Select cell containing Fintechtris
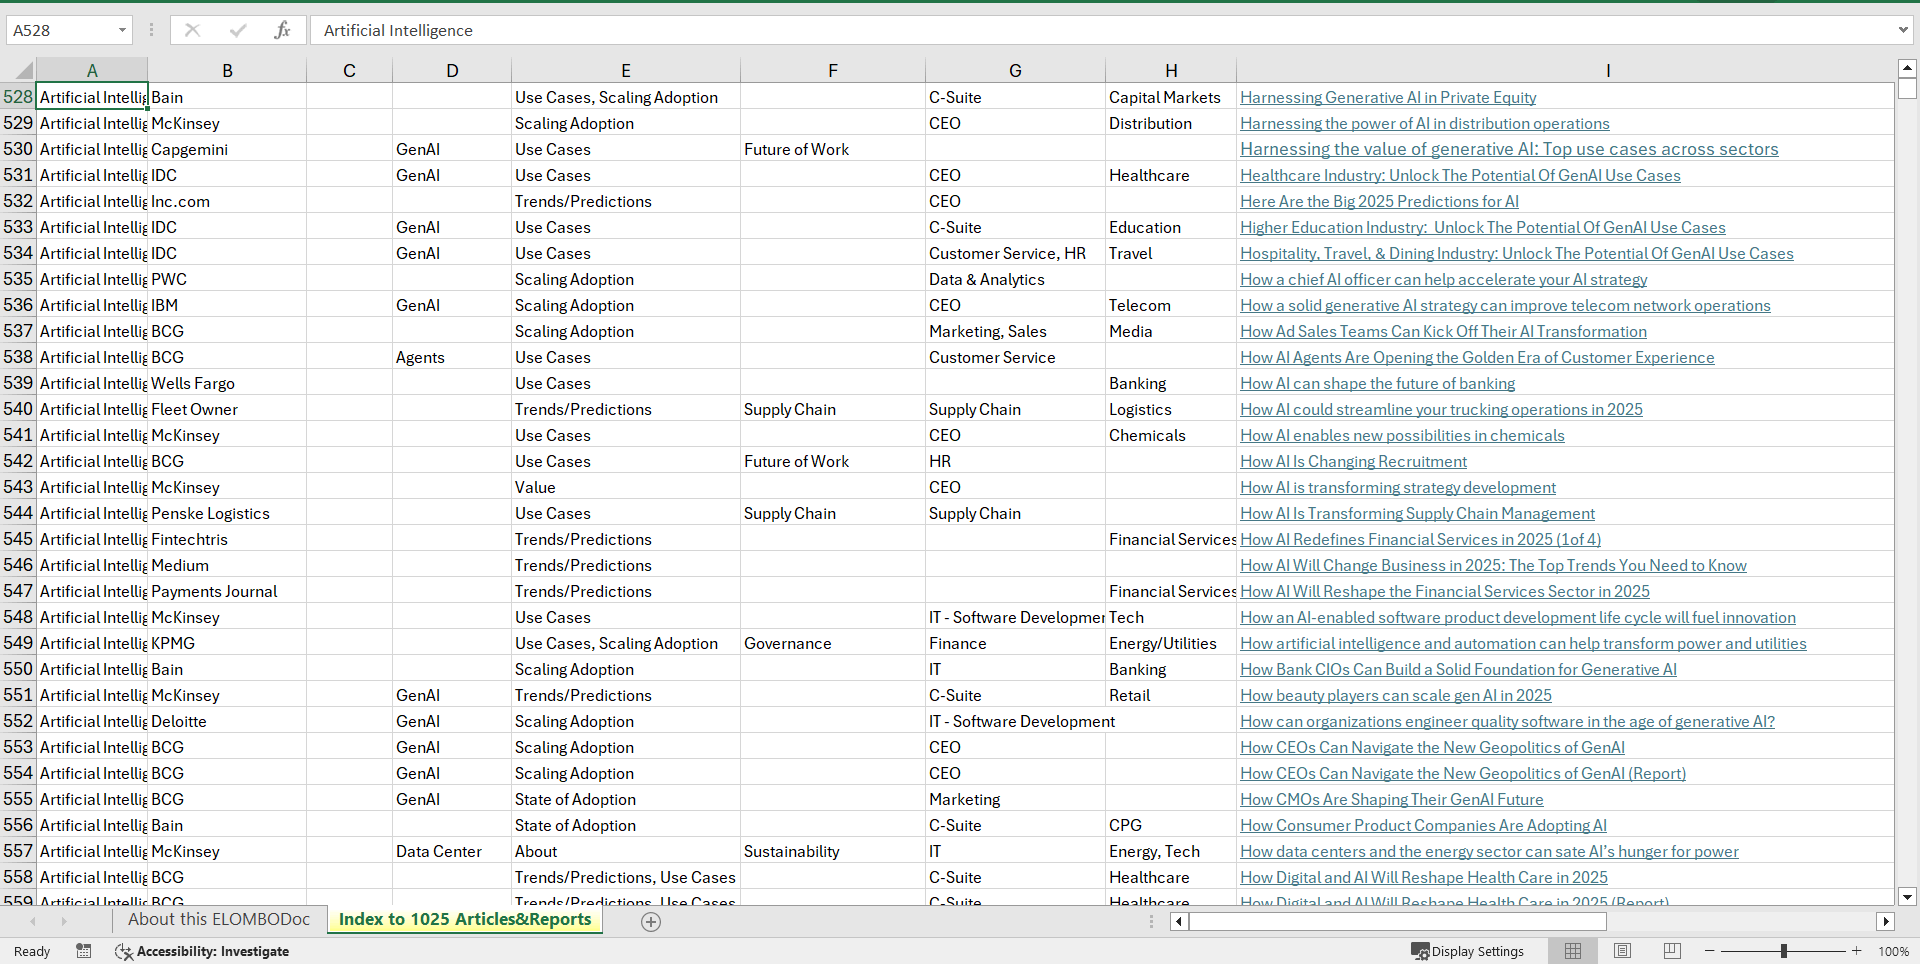This screenshot has height=966, width=1920. (227, 539)
